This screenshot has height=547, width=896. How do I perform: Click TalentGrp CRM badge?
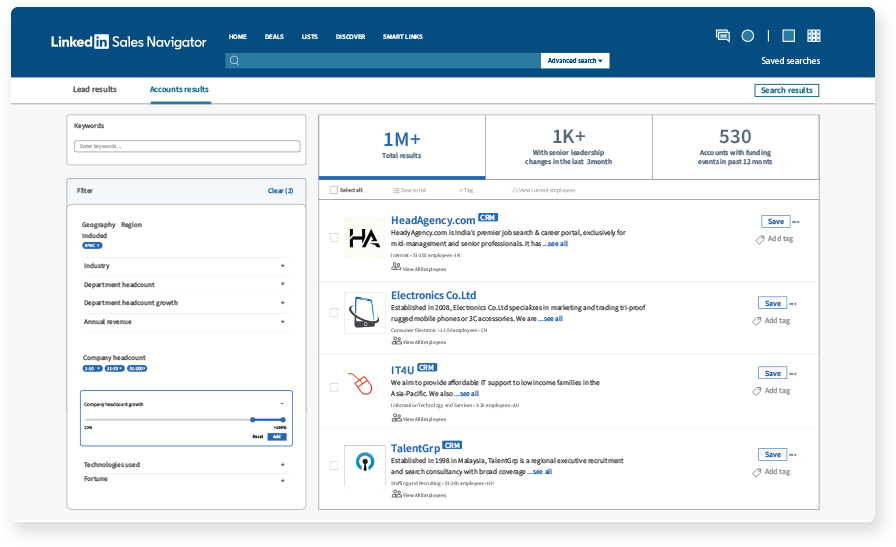pyautogui.click(x=452, y=445)
